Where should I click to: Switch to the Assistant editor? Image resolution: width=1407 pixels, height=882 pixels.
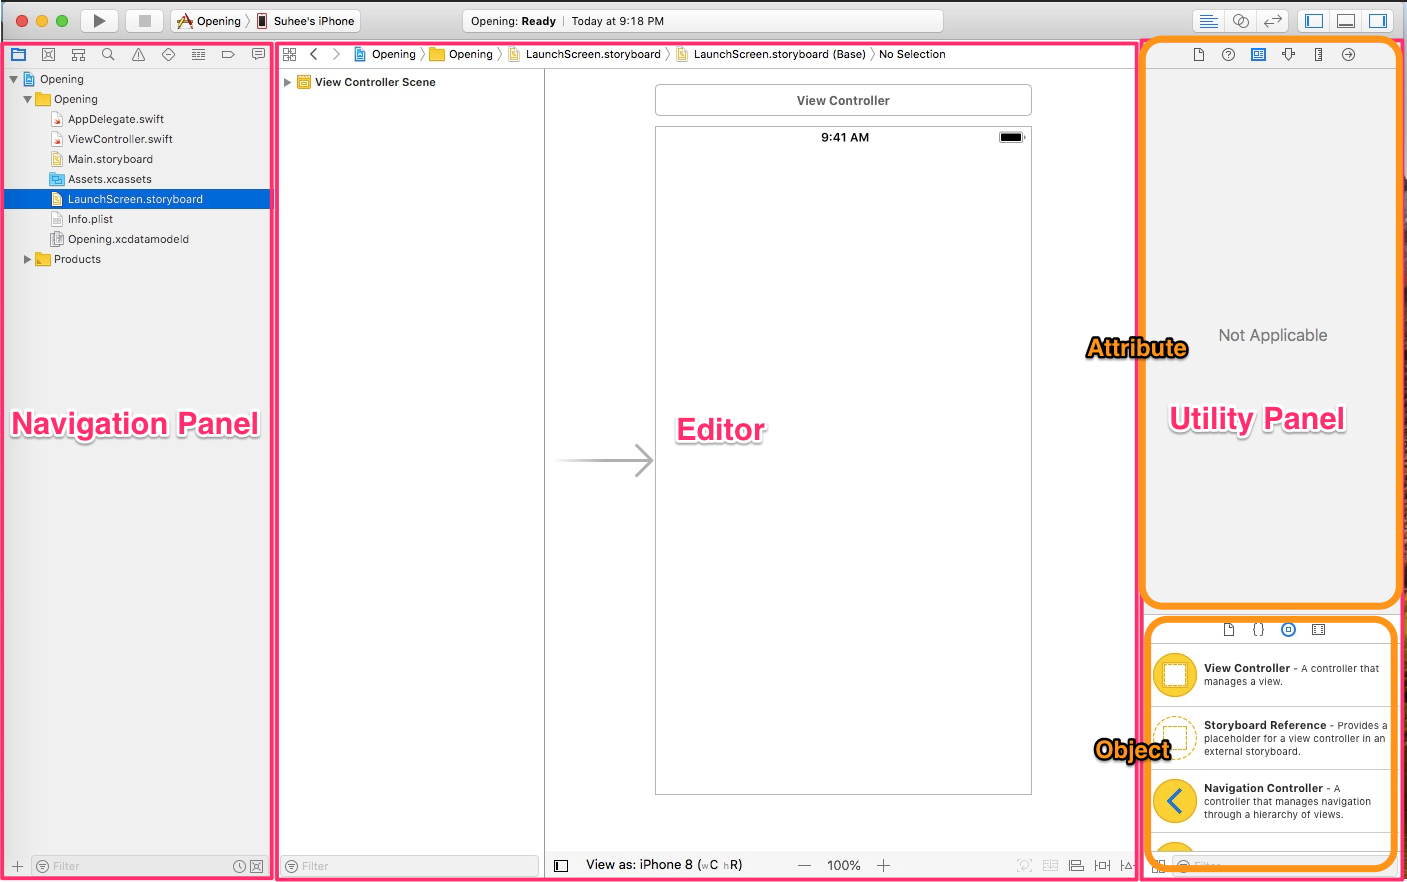point(1240,21)
